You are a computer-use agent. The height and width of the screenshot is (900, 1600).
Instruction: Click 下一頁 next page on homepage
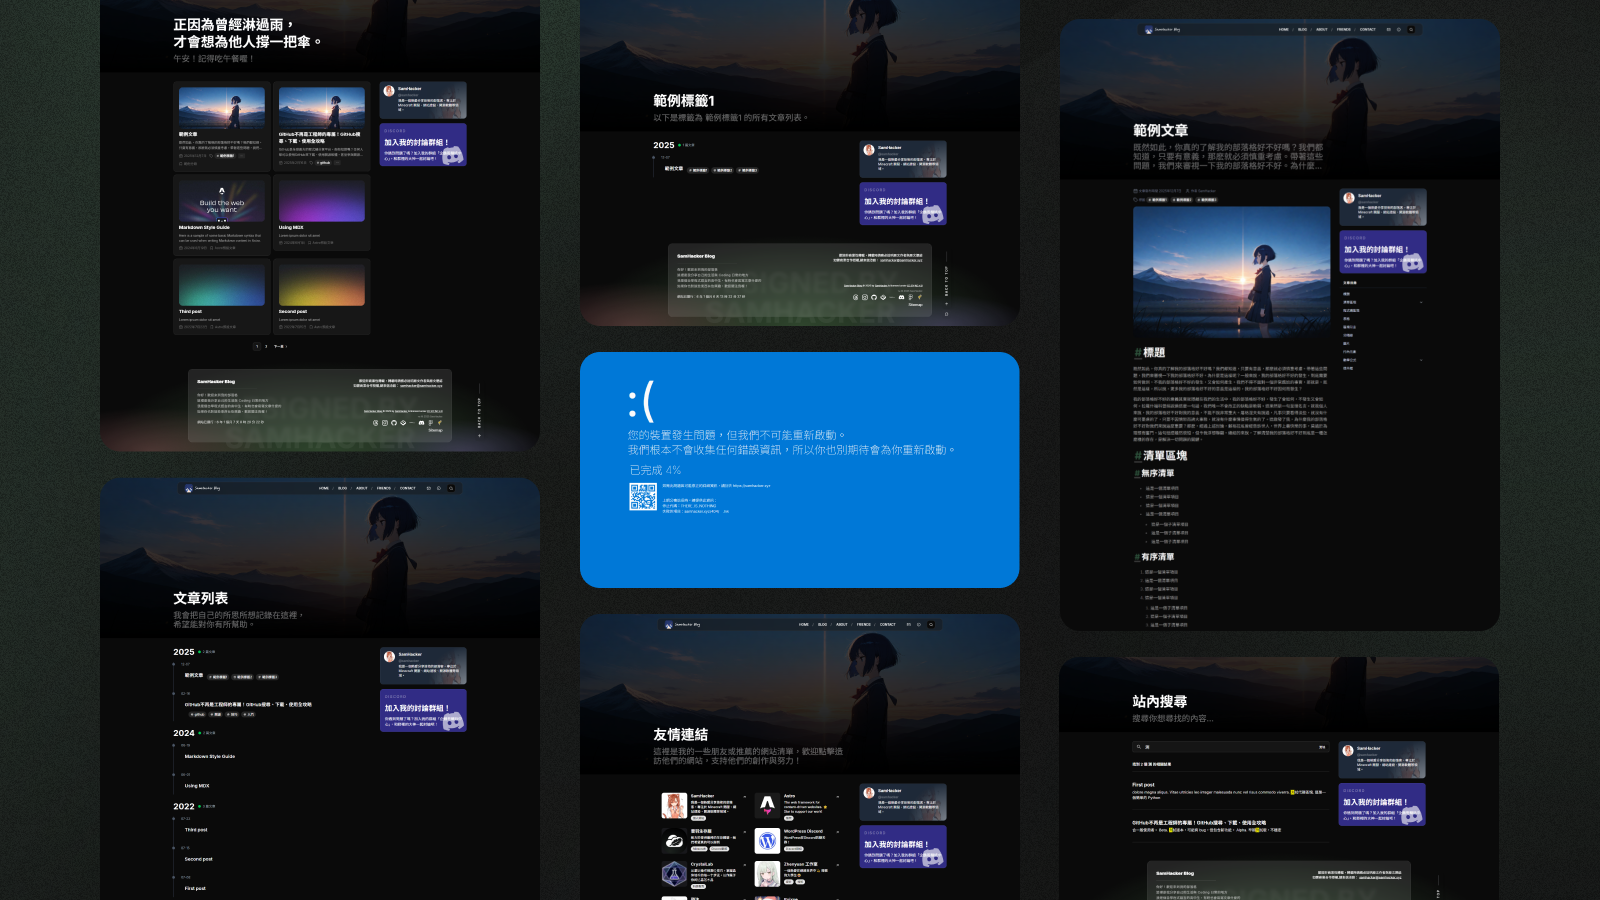280,346
